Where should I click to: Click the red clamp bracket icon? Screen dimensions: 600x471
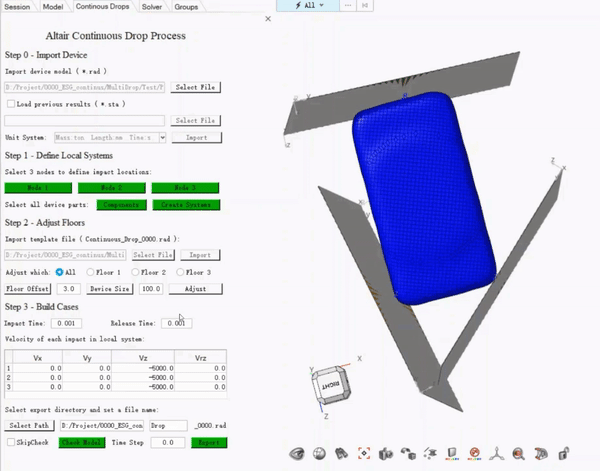pyautogui.click(x=541, y=454)
